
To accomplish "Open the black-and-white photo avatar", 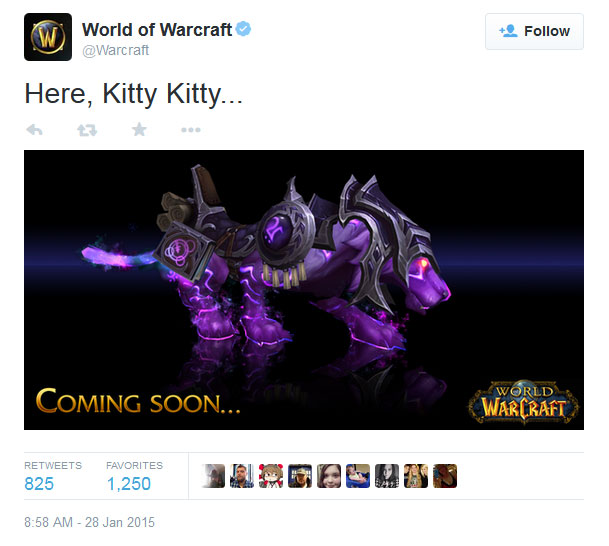I will click(387, 476).
